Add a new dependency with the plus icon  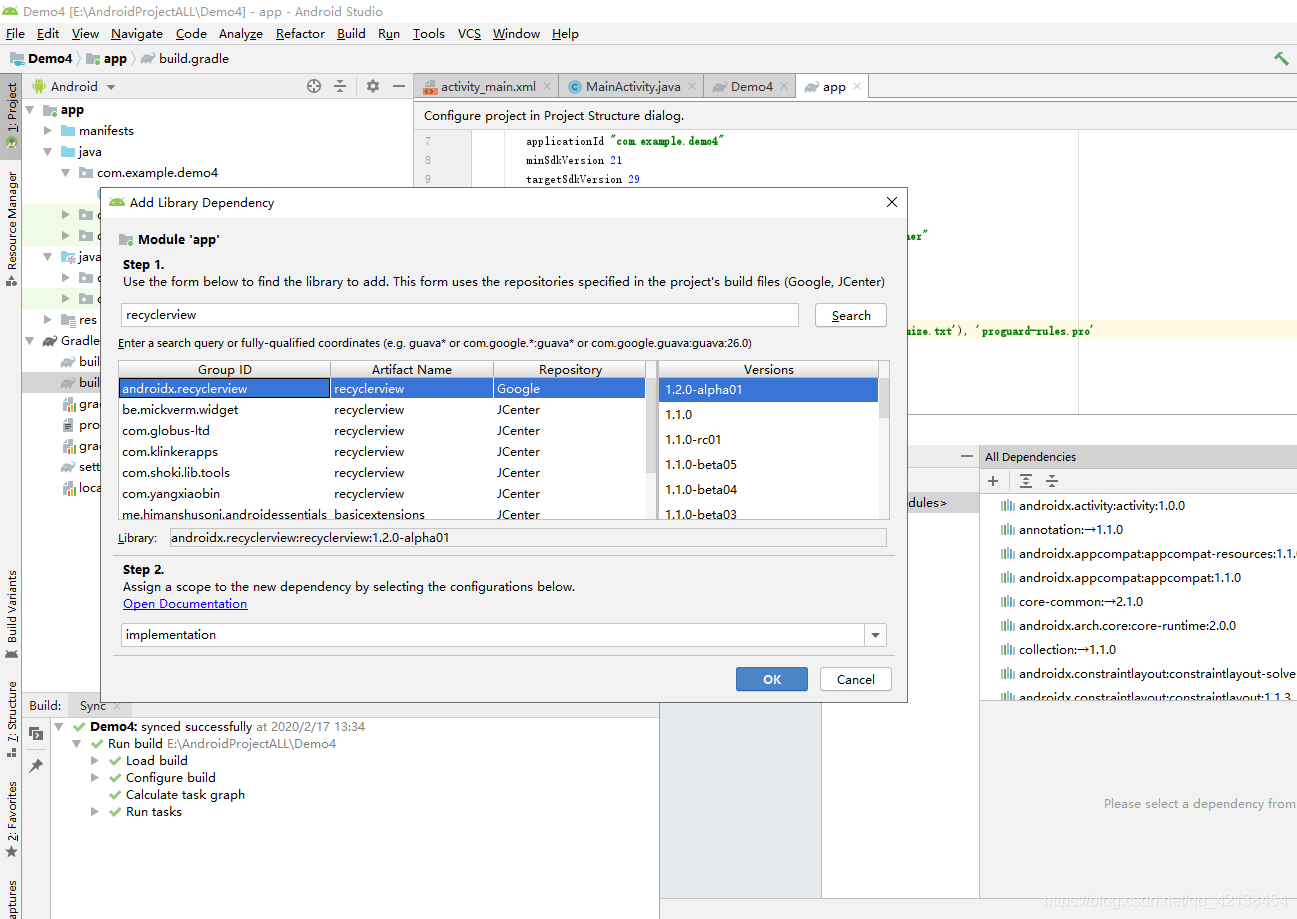[x=992, y=481]
